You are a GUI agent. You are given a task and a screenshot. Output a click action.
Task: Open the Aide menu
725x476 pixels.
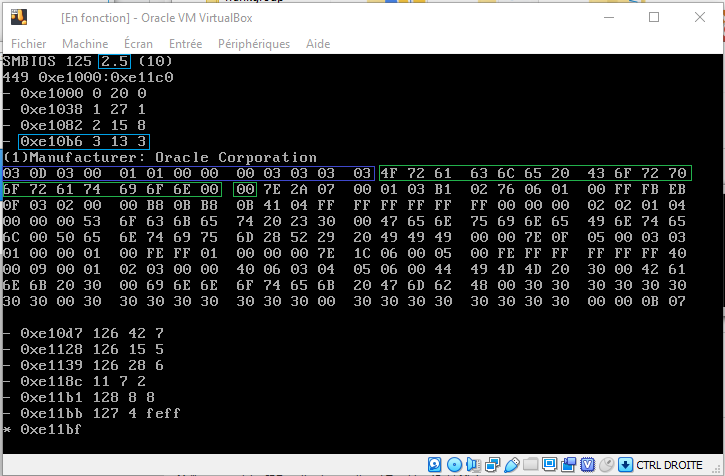(x=318, y=44)
